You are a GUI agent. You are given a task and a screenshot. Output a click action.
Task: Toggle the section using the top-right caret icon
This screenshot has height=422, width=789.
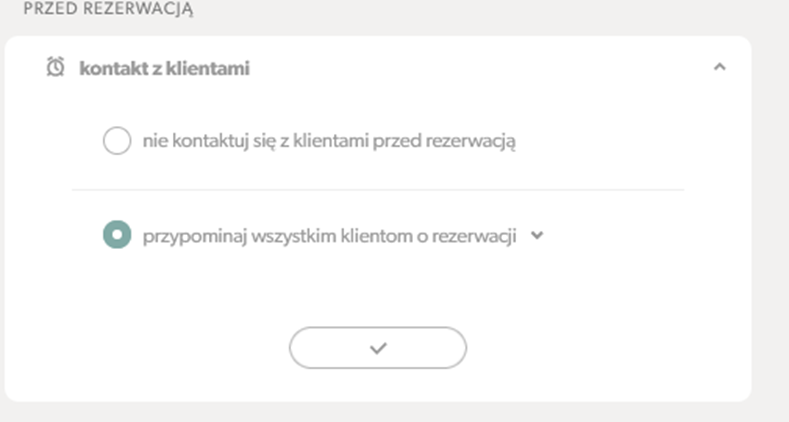720,67
